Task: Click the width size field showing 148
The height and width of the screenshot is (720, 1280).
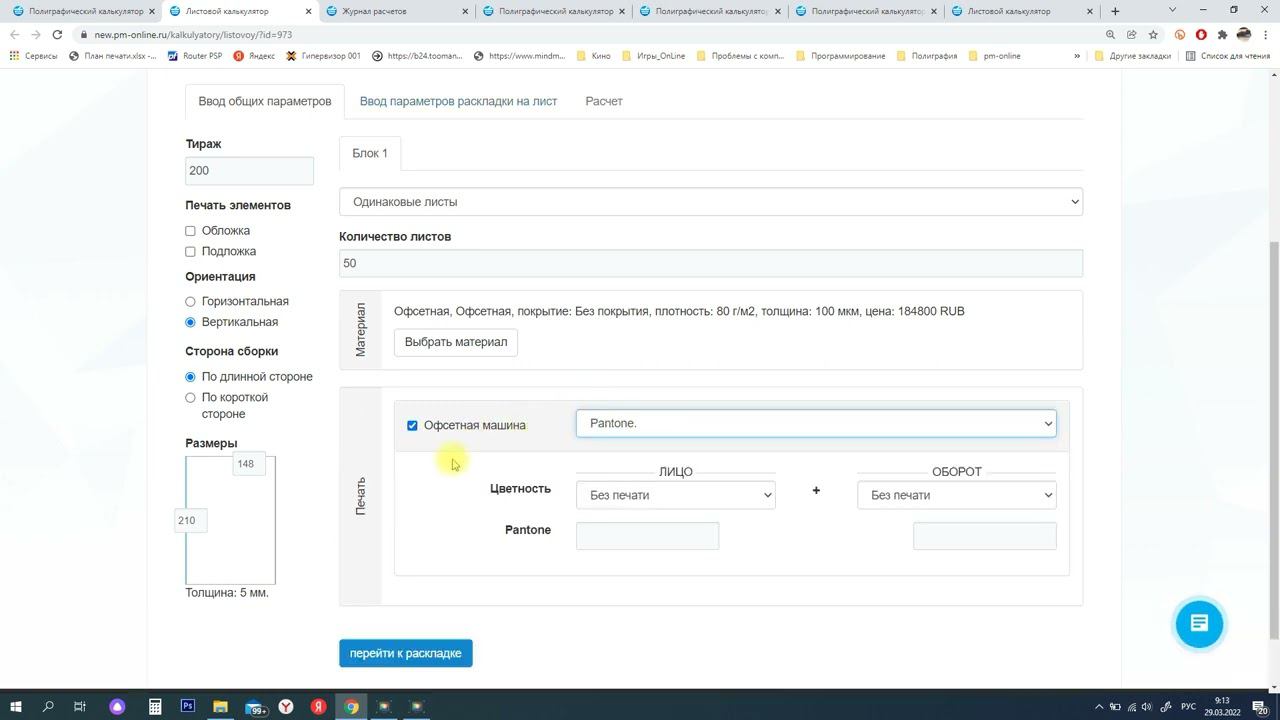Action: click(x=249, y=464)
